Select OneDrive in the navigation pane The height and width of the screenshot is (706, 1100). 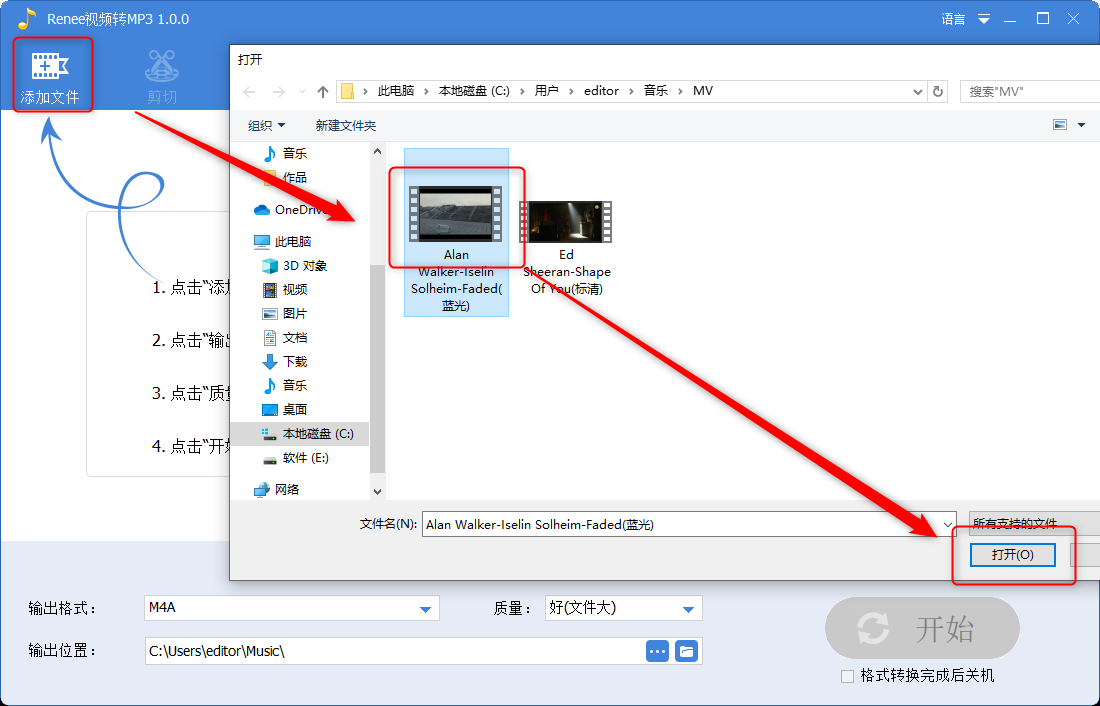(x=292, y=210)
